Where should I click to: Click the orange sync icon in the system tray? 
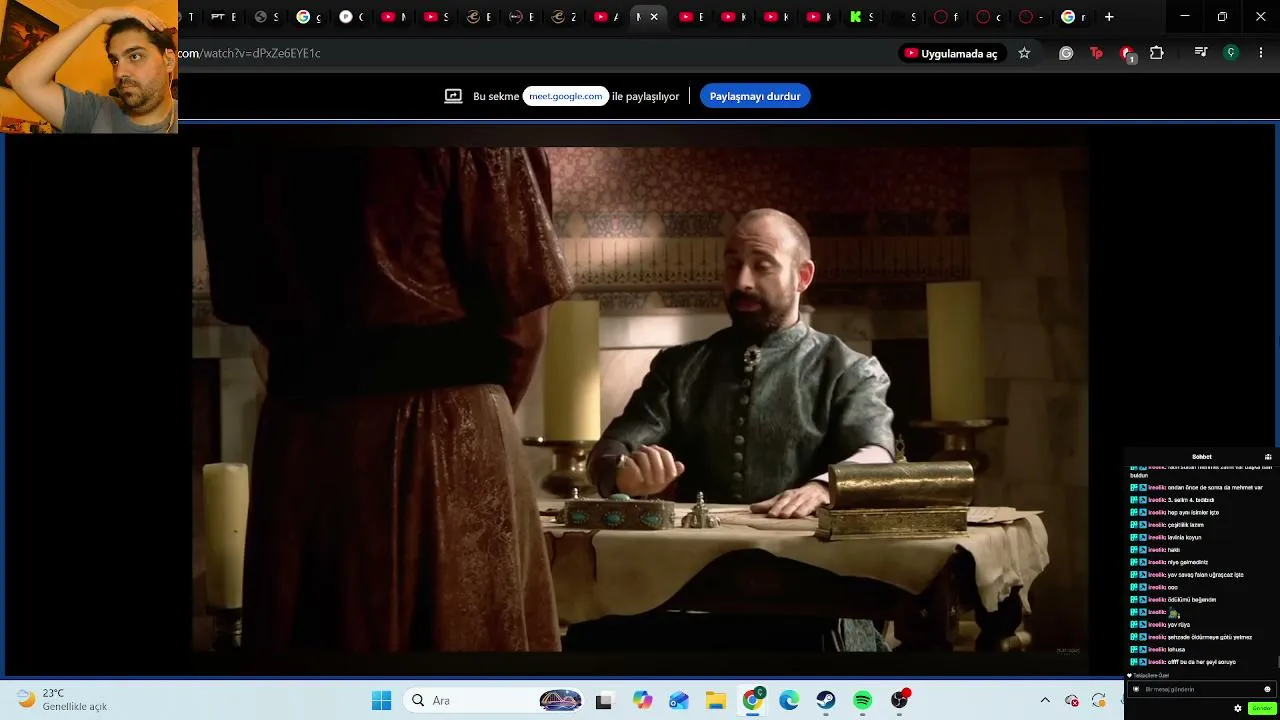(1099, 701)
